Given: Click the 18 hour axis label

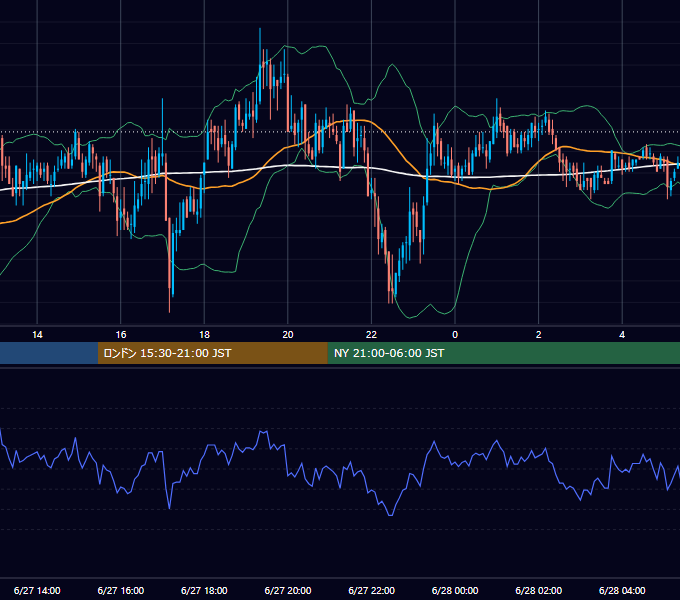Looking at the screenshot, I should 204,335.
